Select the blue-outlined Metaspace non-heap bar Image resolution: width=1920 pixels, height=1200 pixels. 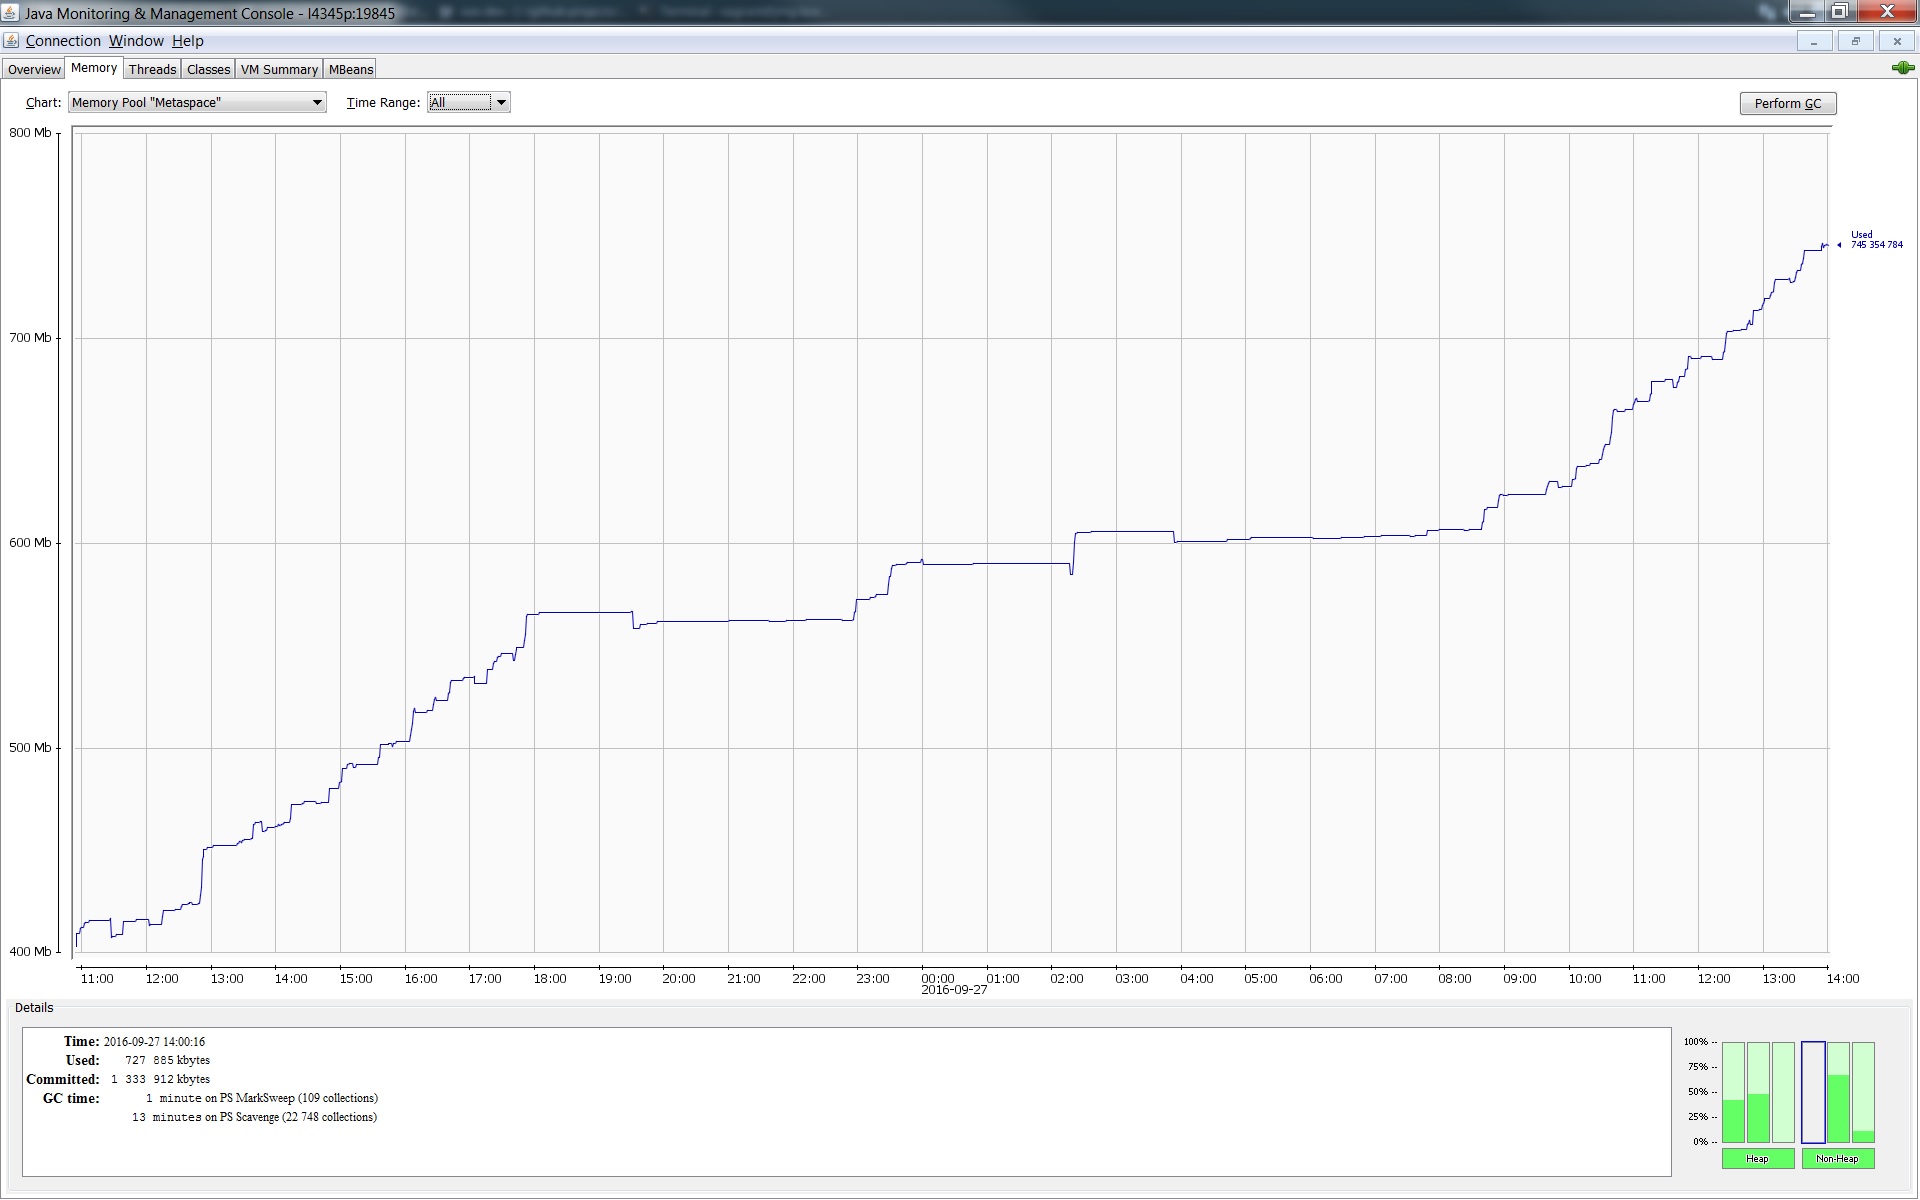pyautogui.click(x=1813, y=1092)
